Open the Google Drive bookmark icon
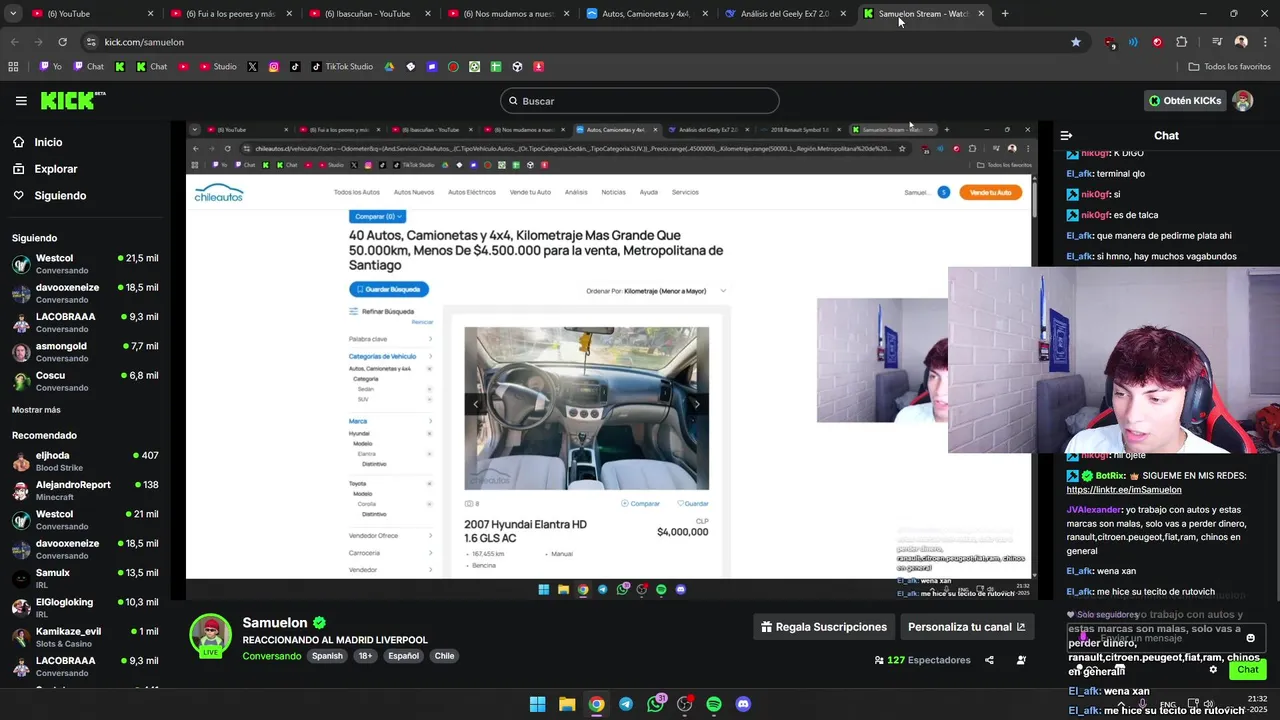 click(x=389, y=67)
